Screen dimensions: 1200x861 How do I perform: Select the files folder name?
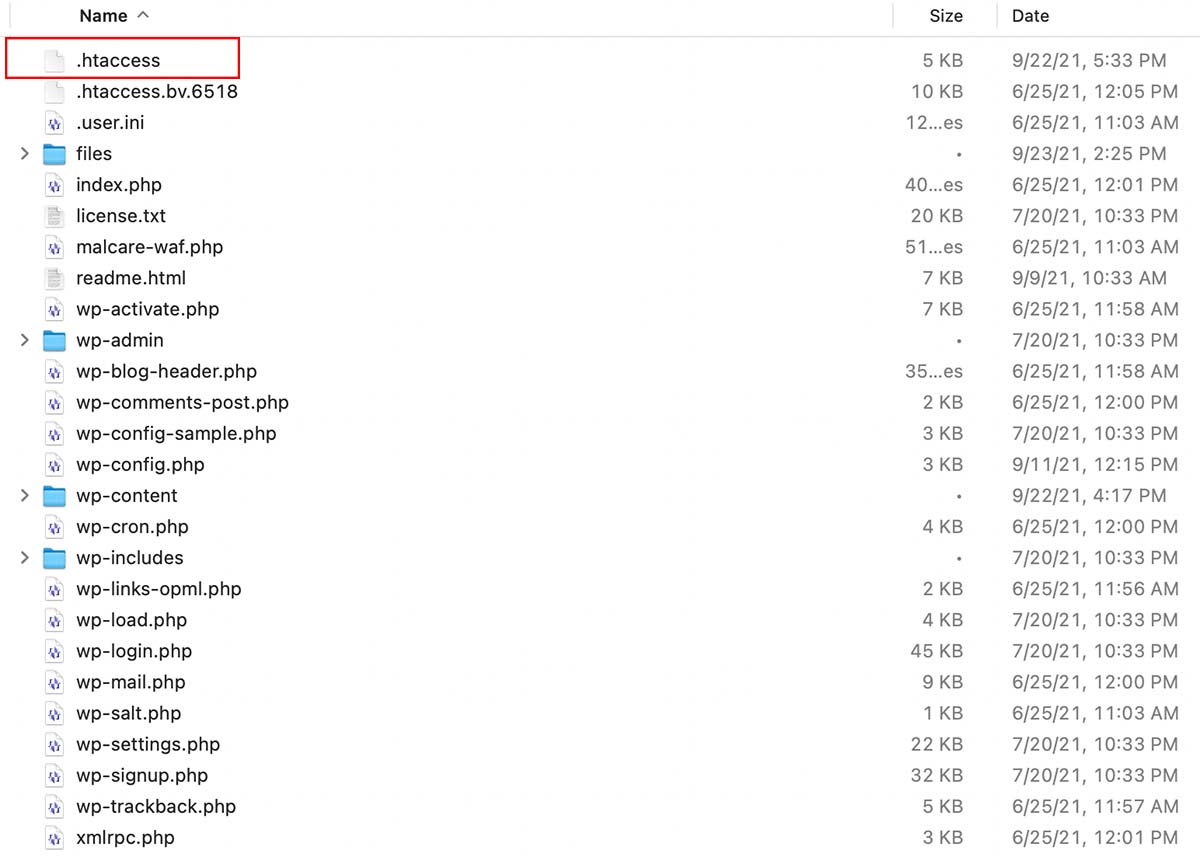[94, 153]
